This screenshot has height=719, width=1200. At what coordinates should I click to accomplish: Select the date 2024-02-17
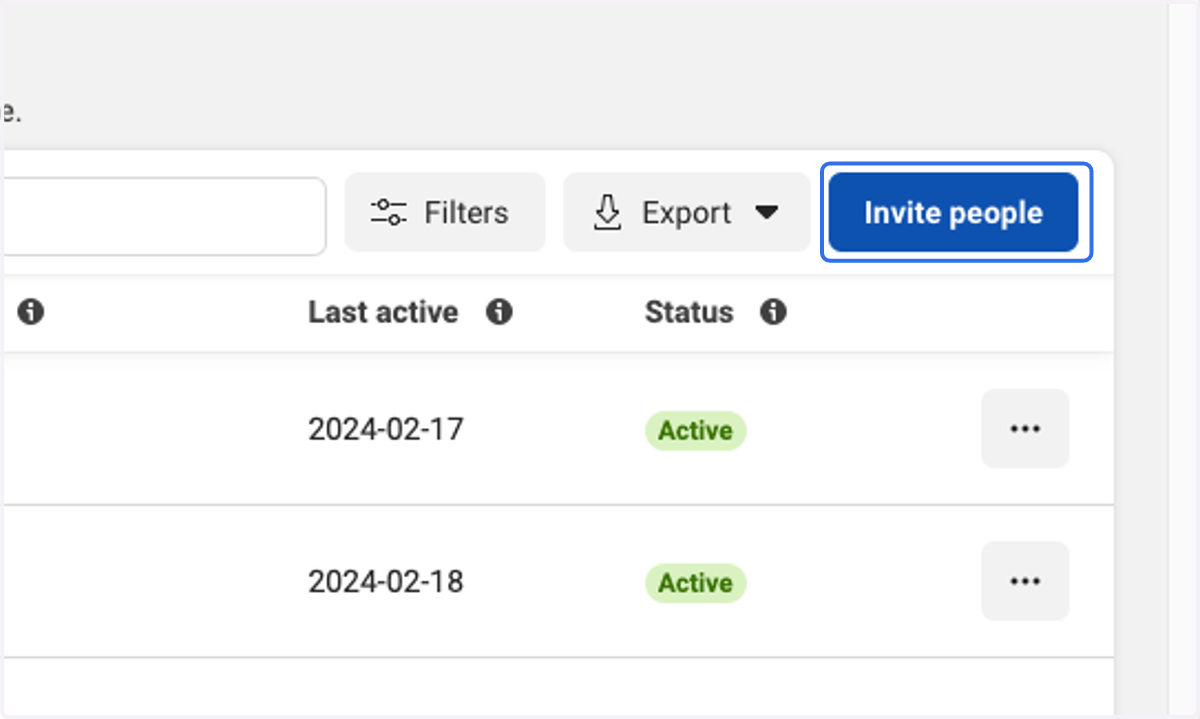[386, 429]
